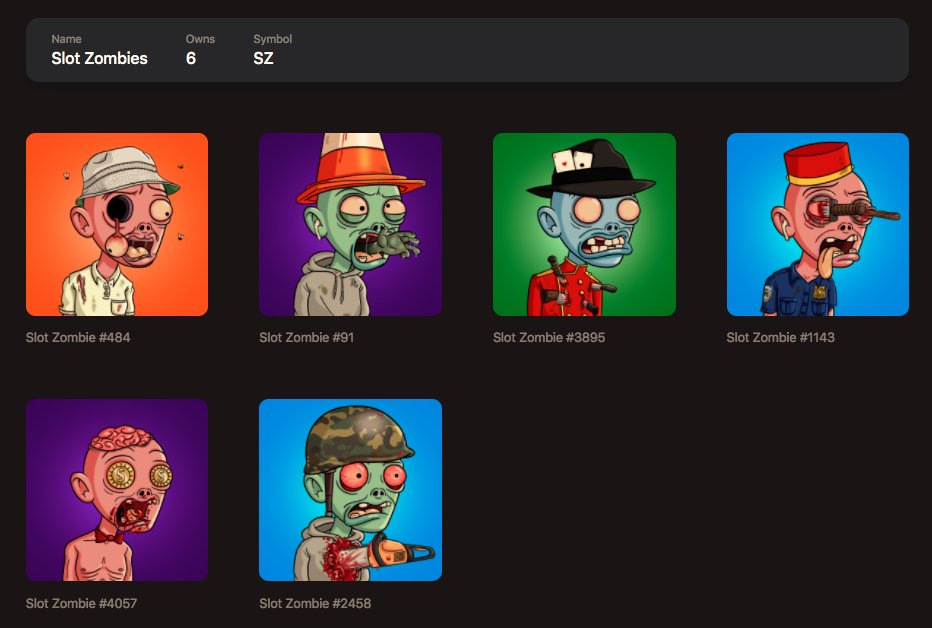Click the owns count '6'

click(191, 58)
